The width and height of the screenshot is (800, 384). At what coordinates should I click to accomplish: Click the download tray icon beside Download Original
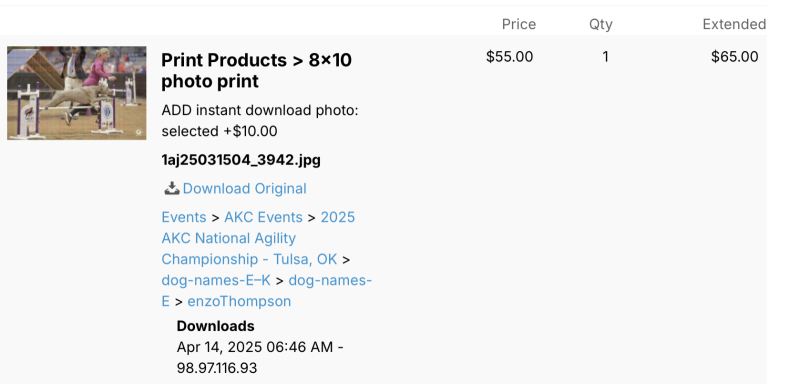(171, 188)
